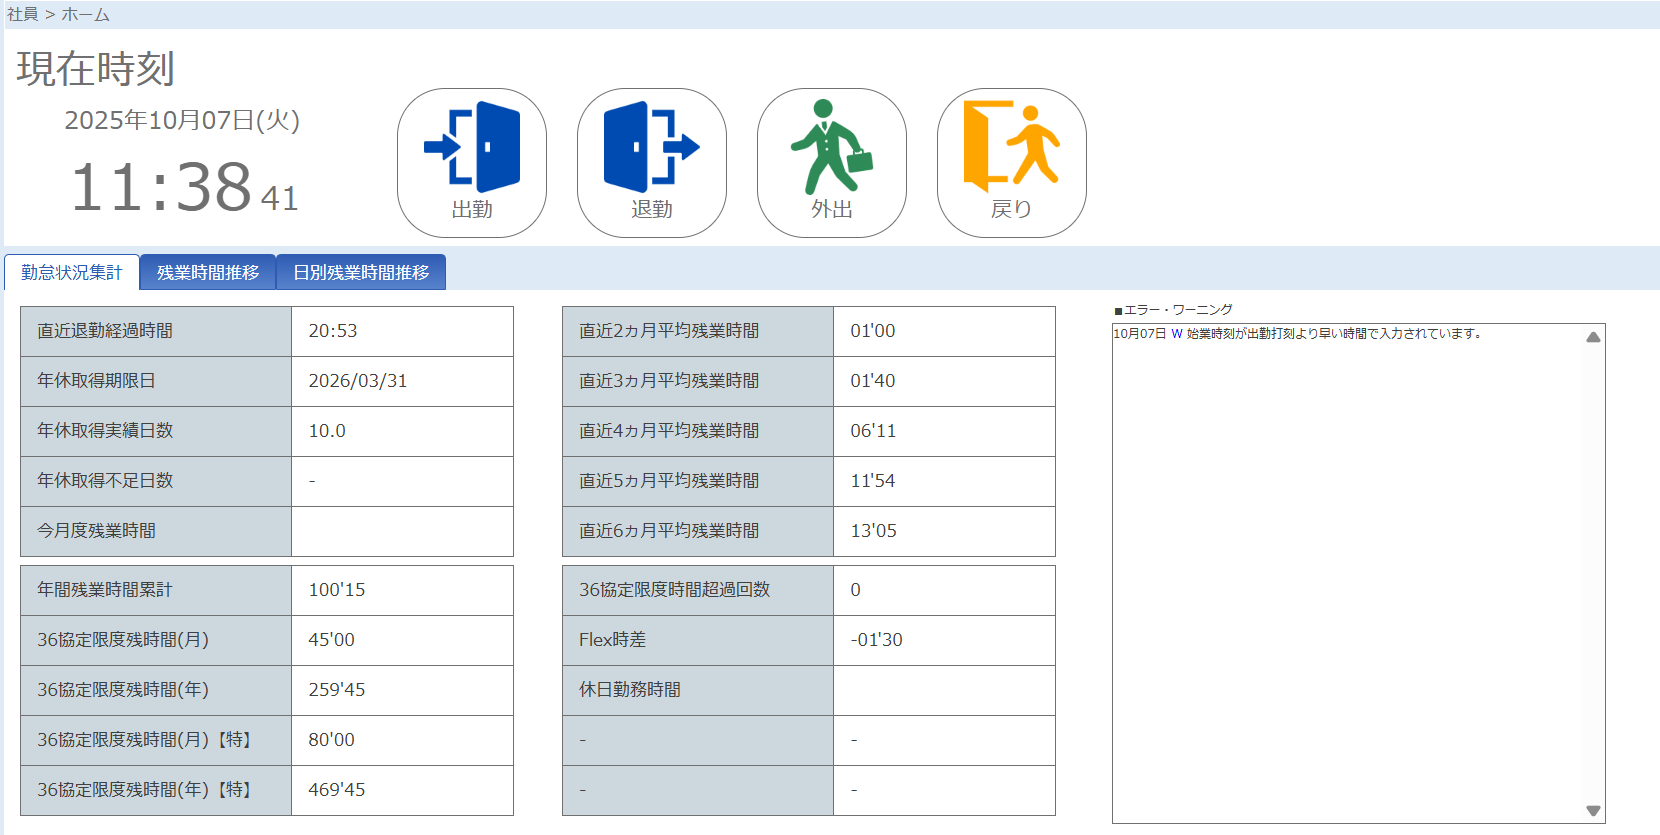Select the Flex時差 value -01'30
Screen dimensions: 1660x835
pyautogui.click(x=877, y=640)
